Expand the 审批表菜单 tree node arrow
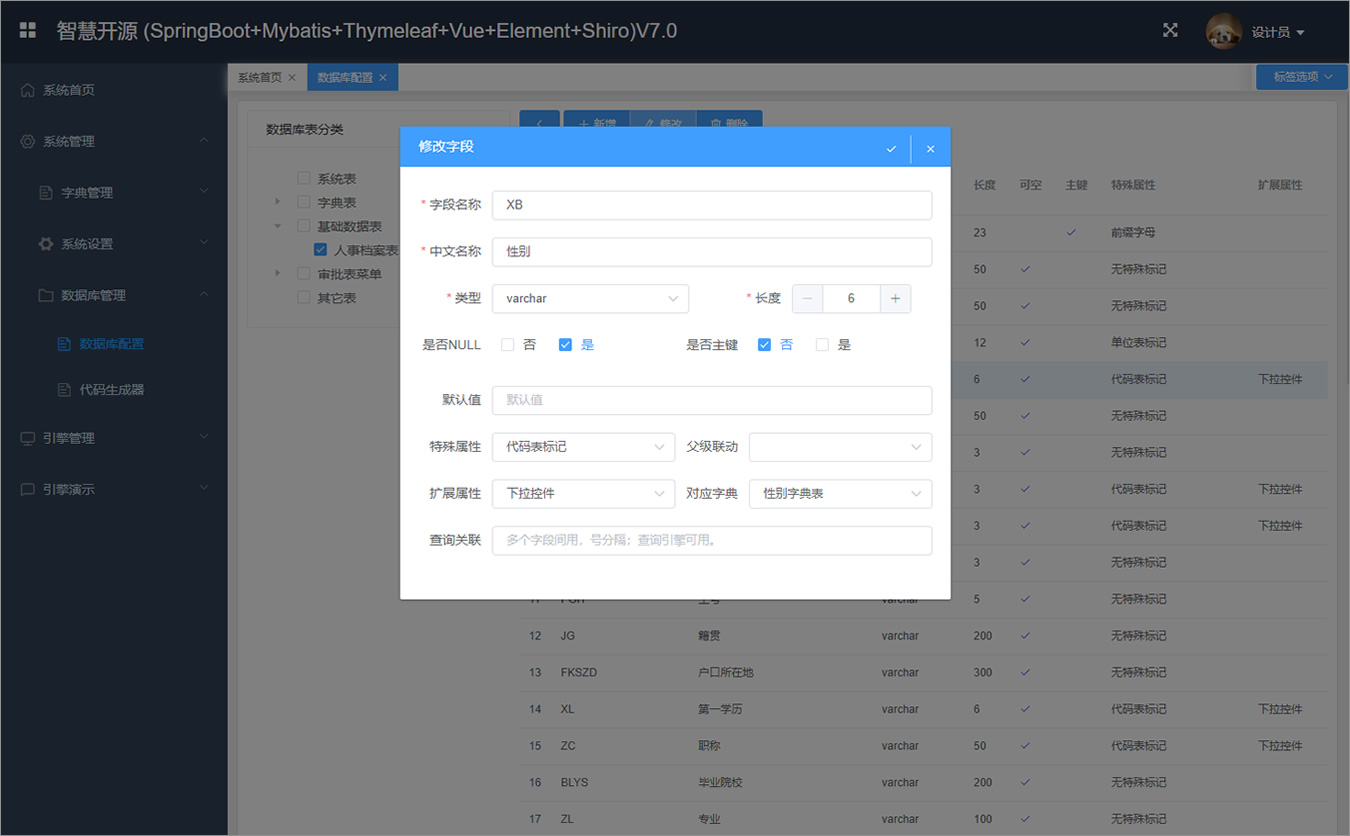This screenshot has height=836, width=1350. (x=278, y=273)
